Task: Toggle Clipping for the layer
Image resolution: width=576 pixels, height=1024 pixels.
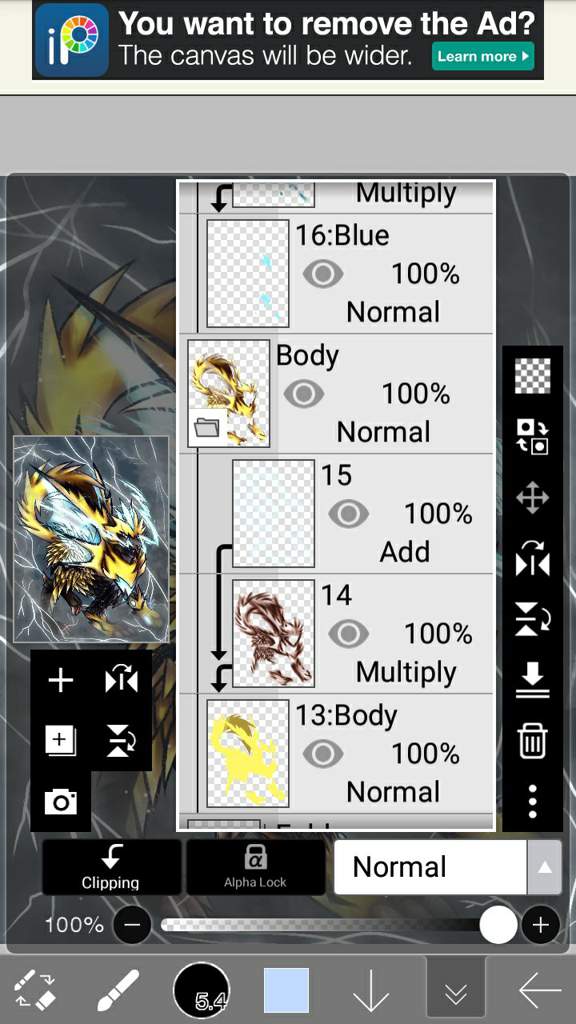Action: [111, 867]
